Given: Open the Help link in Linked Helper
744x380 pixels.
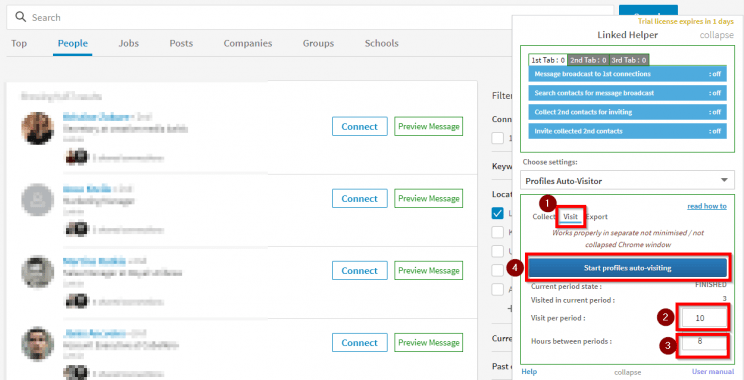Looking at the screenshot, I should coord(529,372).
